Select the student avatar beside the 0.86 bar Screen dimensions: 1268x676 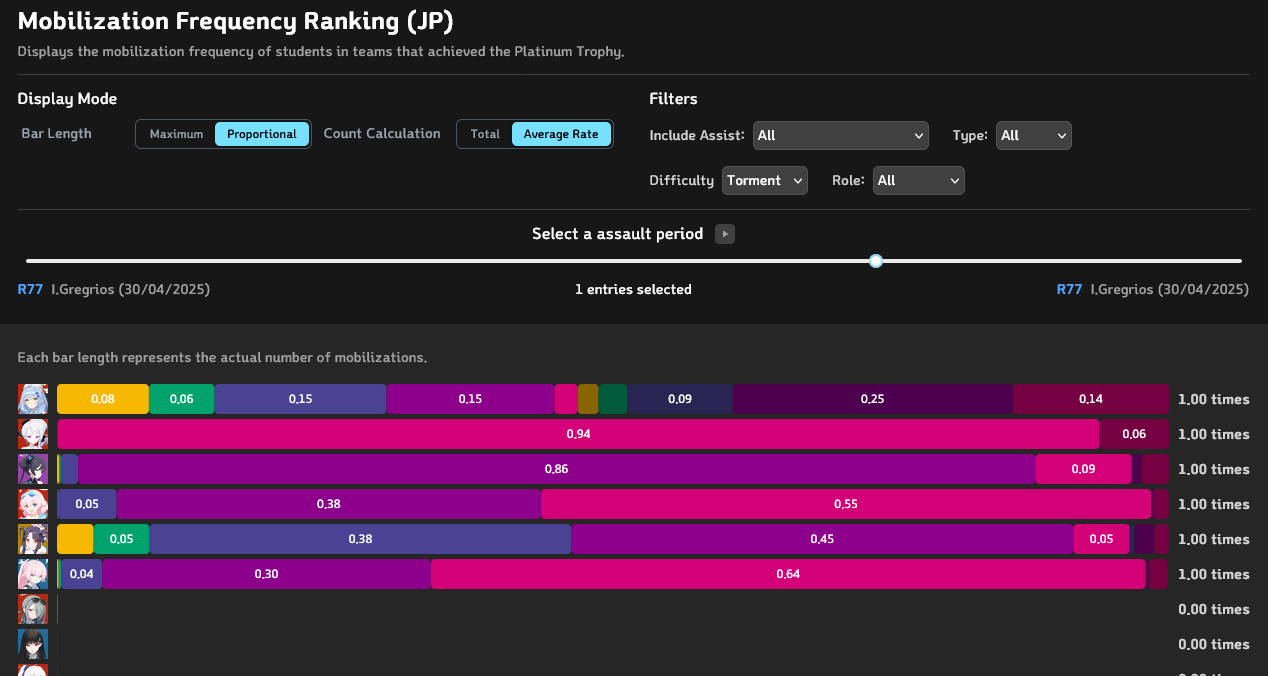[x=33, y=469]
